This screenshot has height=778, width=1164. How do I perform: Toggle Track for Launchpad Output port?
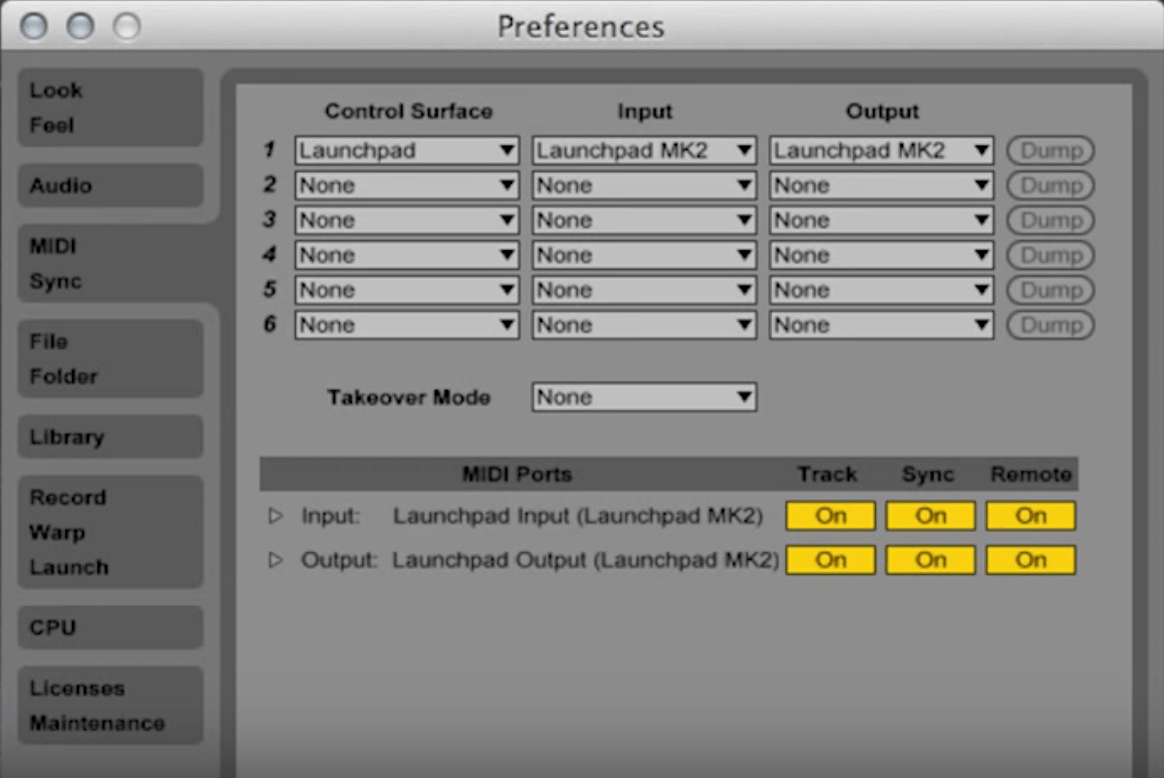831,560
